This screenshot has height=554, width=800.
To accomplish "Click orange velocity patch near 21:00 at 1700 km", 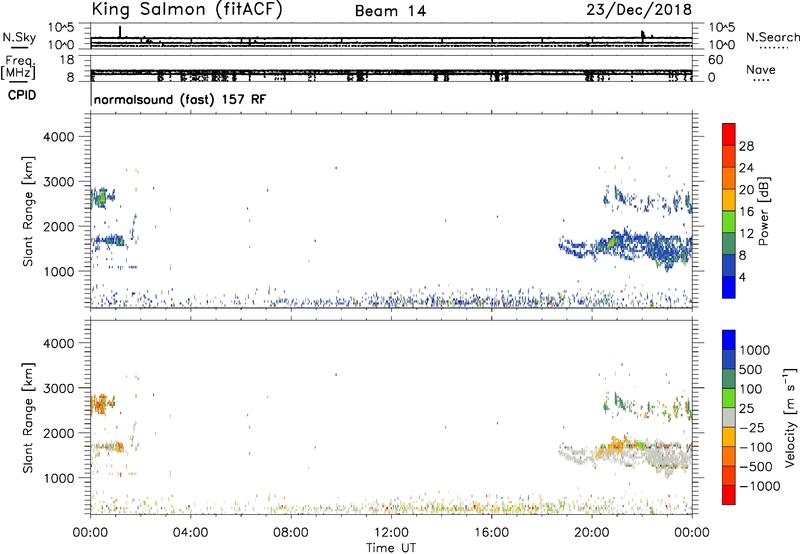I will (x=615, y=445).
